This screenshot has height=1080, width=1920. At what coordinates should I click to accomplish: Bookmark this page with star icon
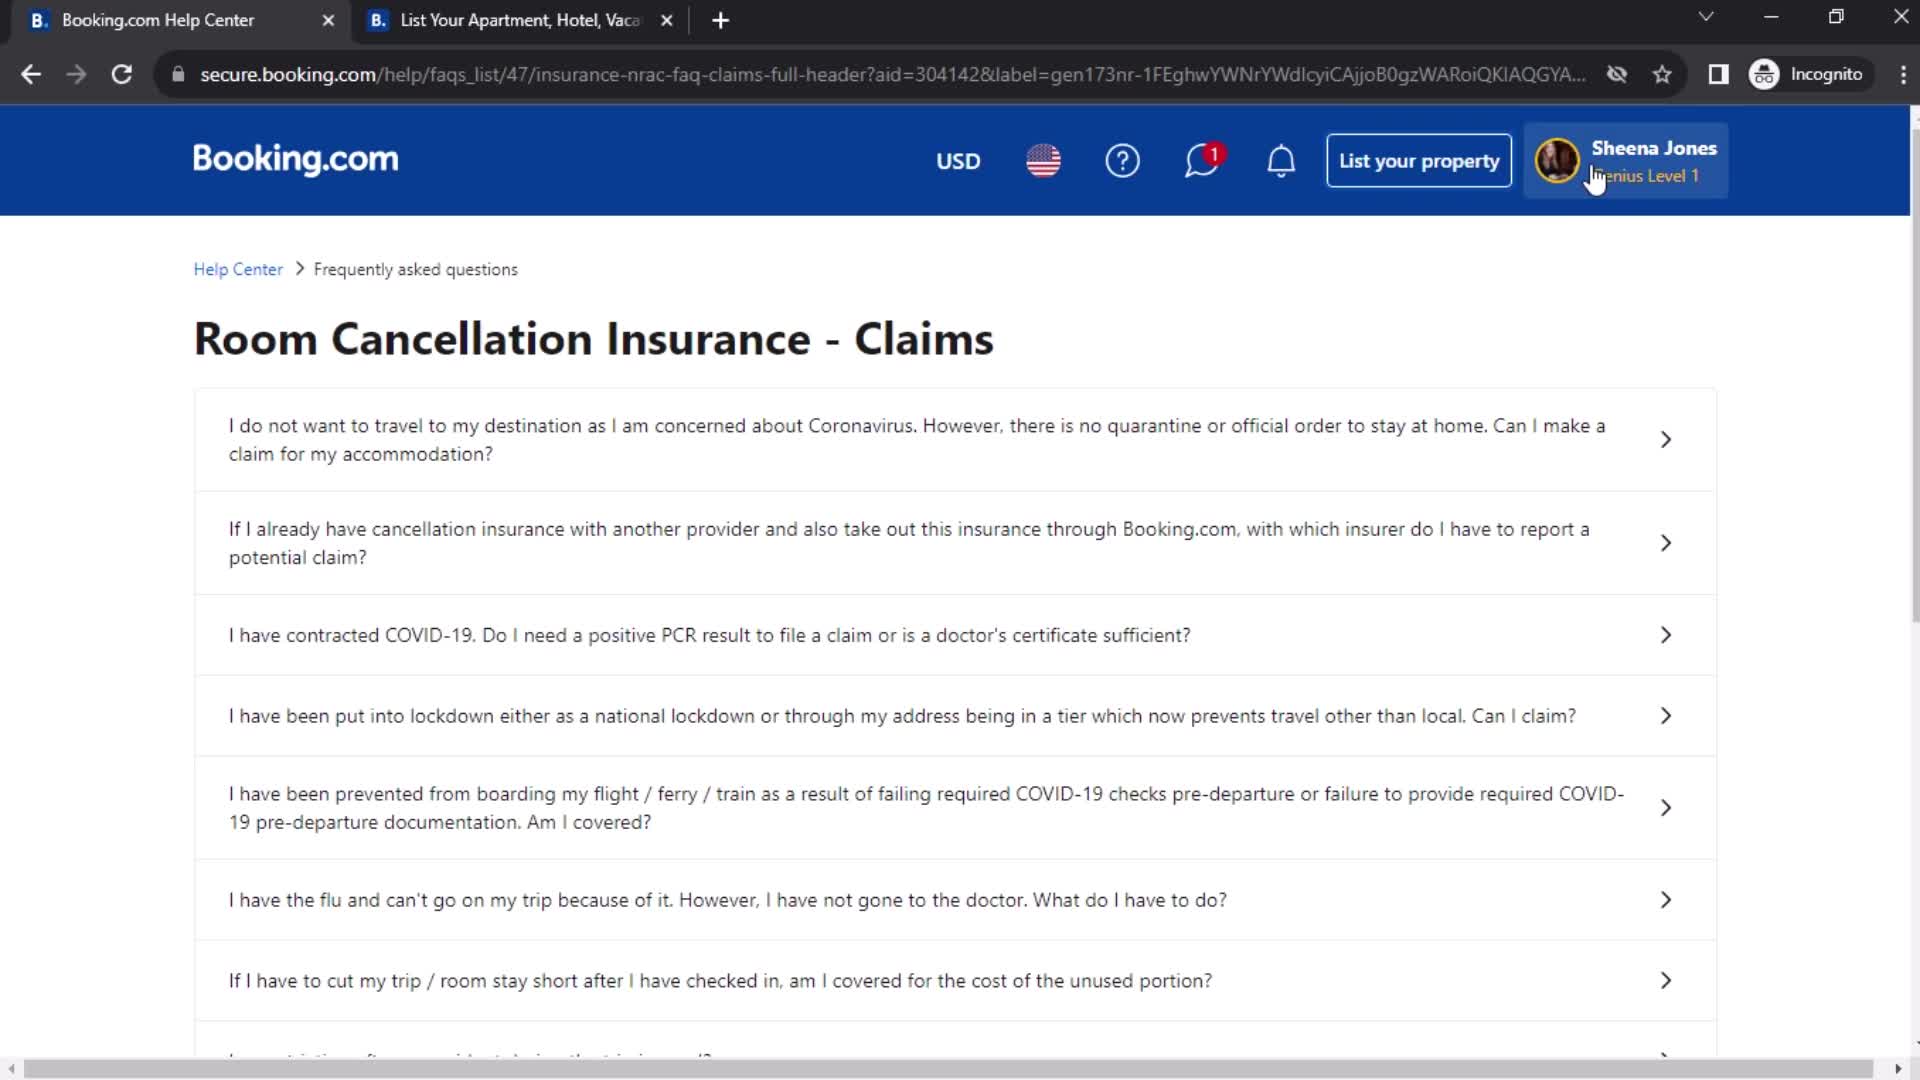pyautogui.click(x=1662, y=74)
